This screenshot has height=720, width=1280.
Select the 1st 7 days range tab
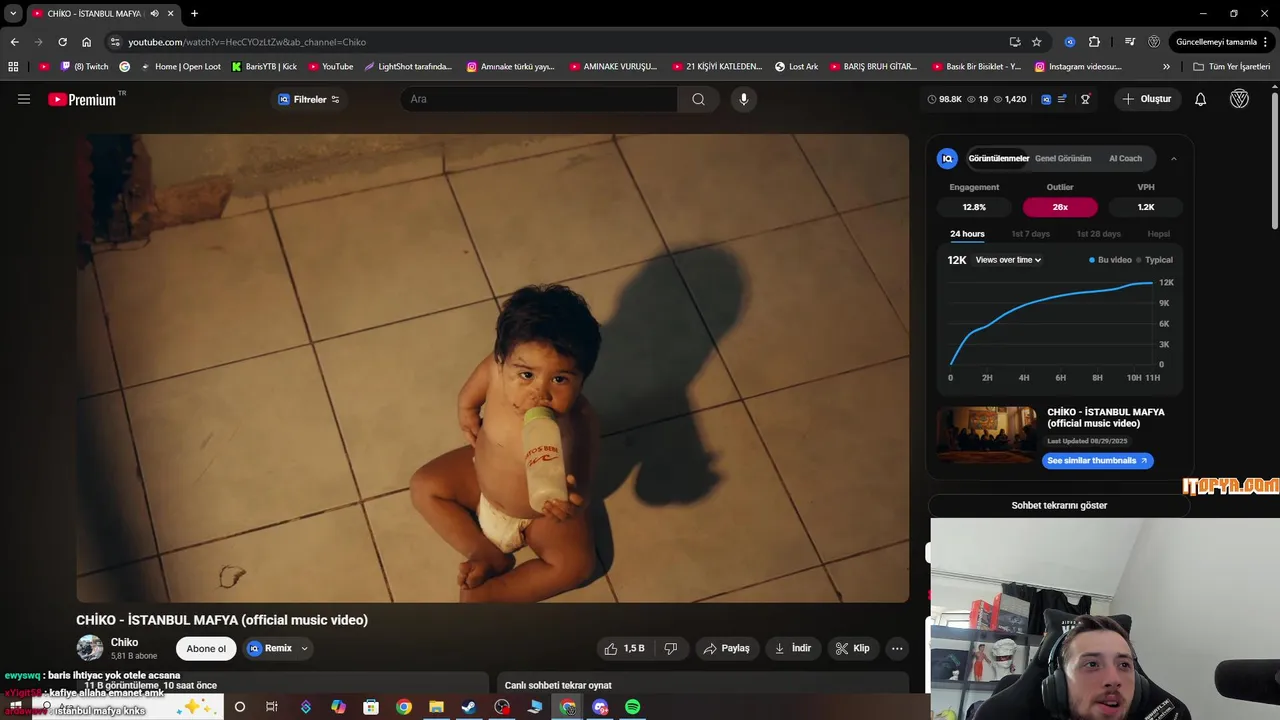(x=1030, y=234)
